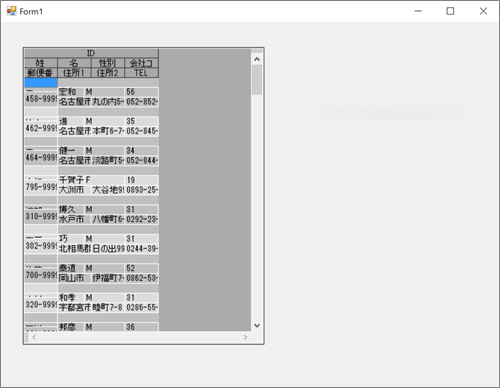Click the address cell 北相馬郡

tap(74, 249)
